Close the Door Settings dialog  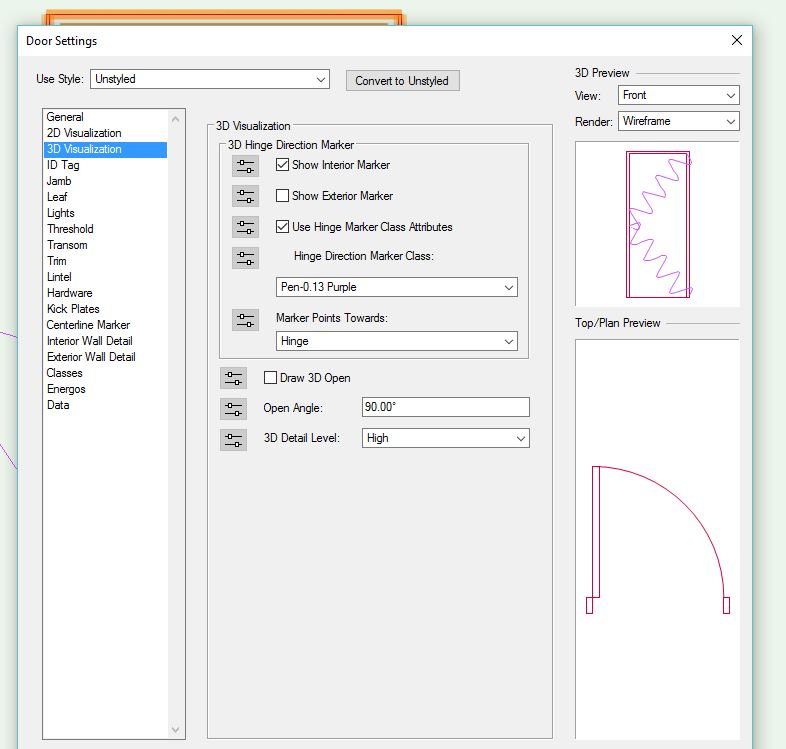point(736,40)
